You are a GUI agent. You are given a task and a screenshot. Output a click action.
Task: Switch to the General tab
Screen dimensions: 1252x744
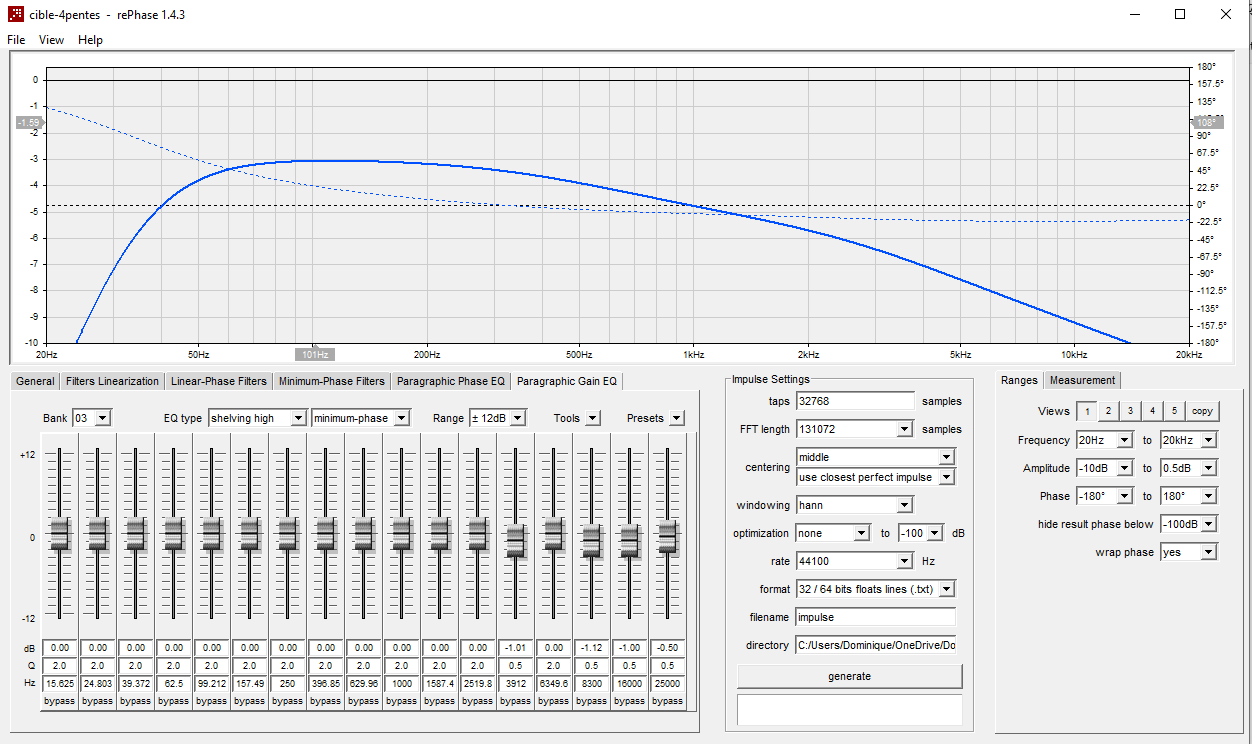click(x=35, y=381)
